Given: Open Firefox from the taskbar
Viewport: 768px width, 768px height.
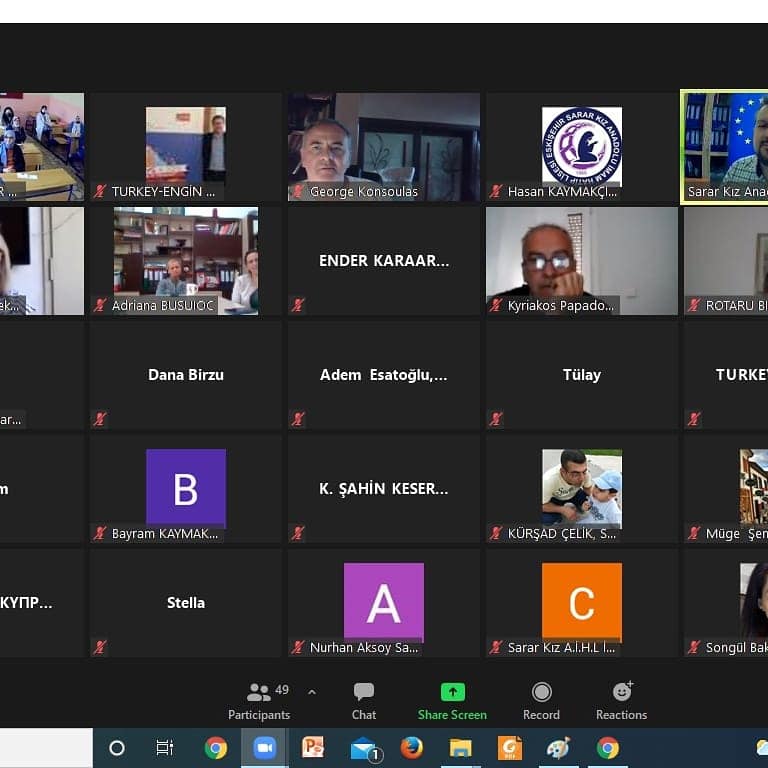Looking at the screenshot, I should (411, 748).
